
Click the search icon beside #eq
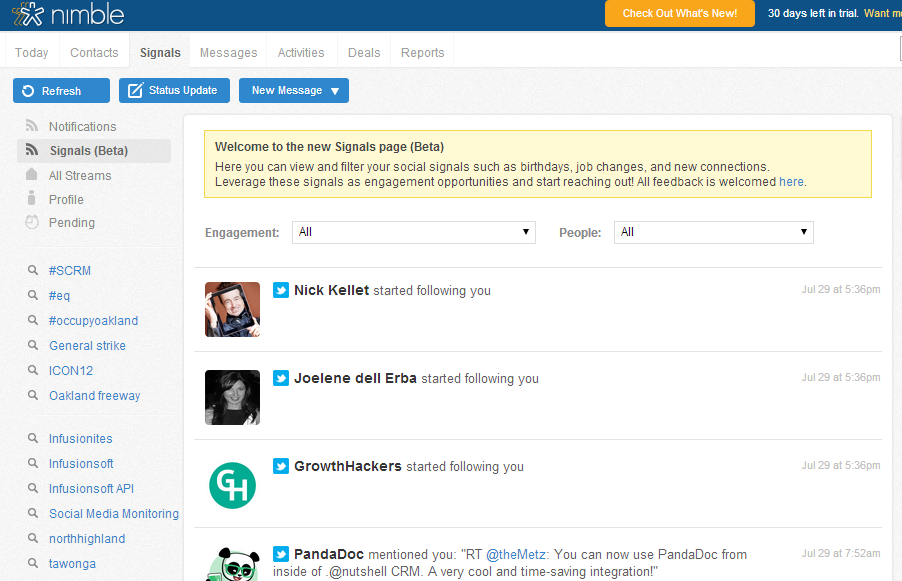tap(33, 295)
